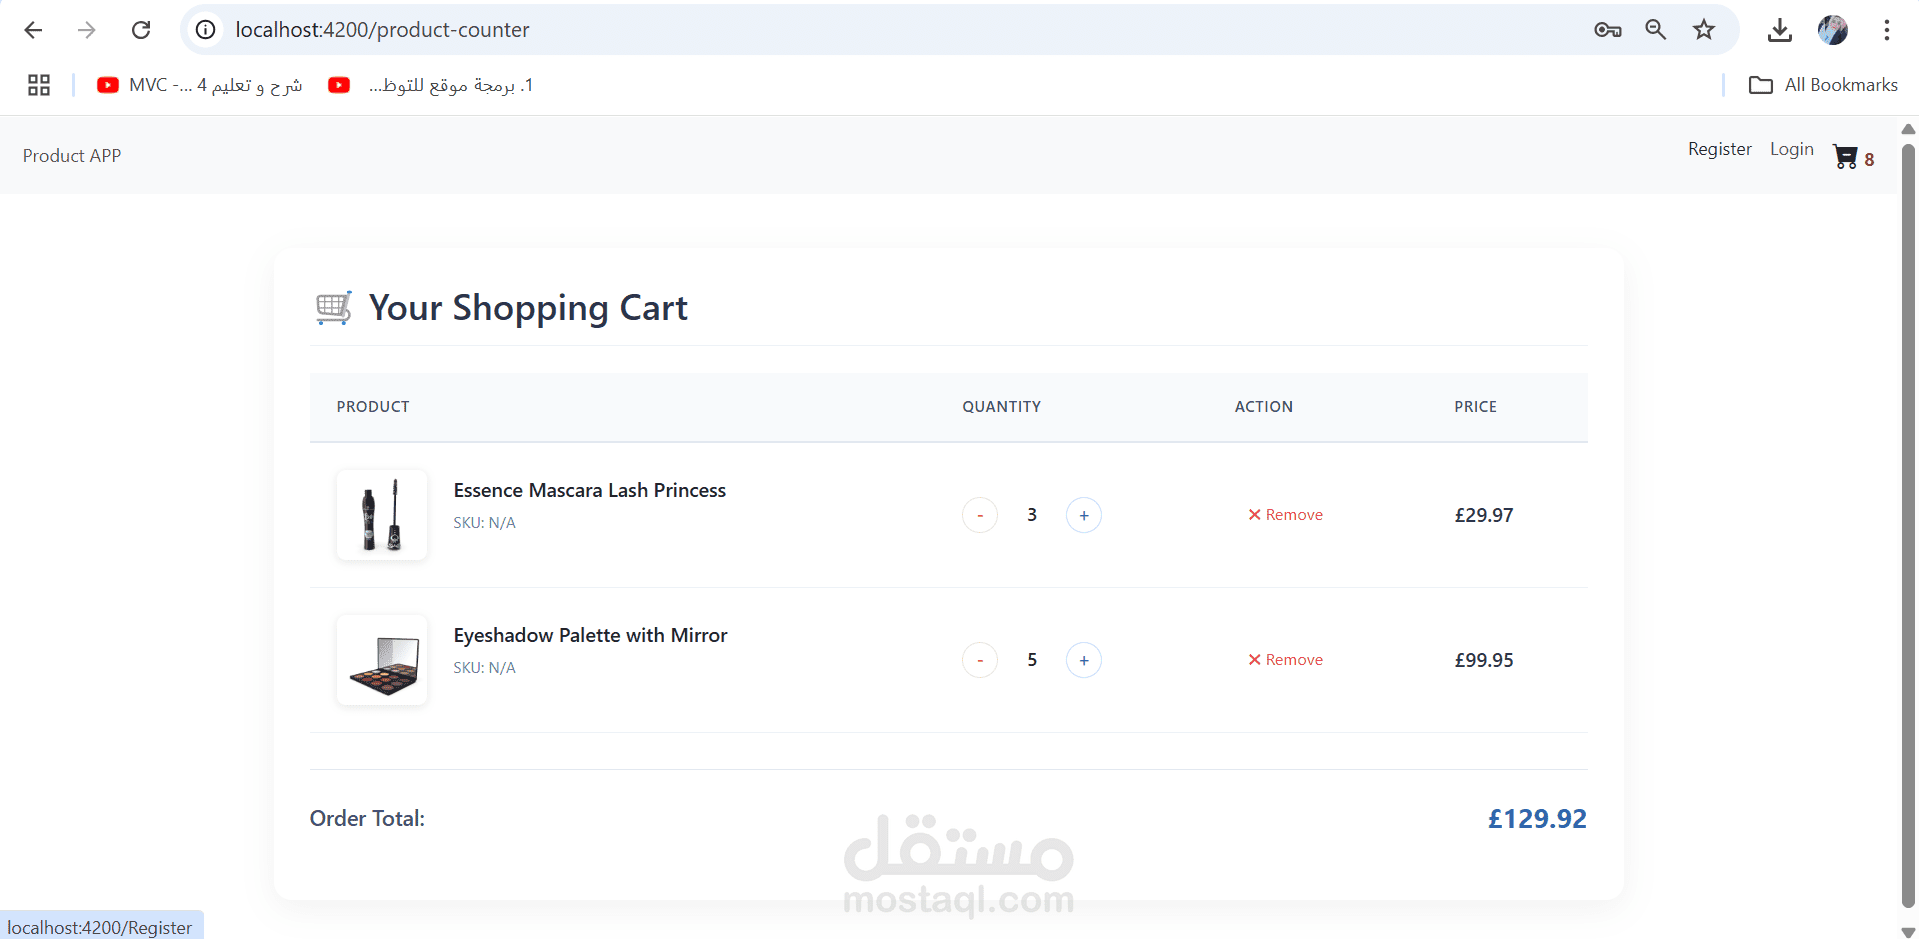Click the QUANTITY column header
1919x939 pixels.
(x=1002, y=407)
